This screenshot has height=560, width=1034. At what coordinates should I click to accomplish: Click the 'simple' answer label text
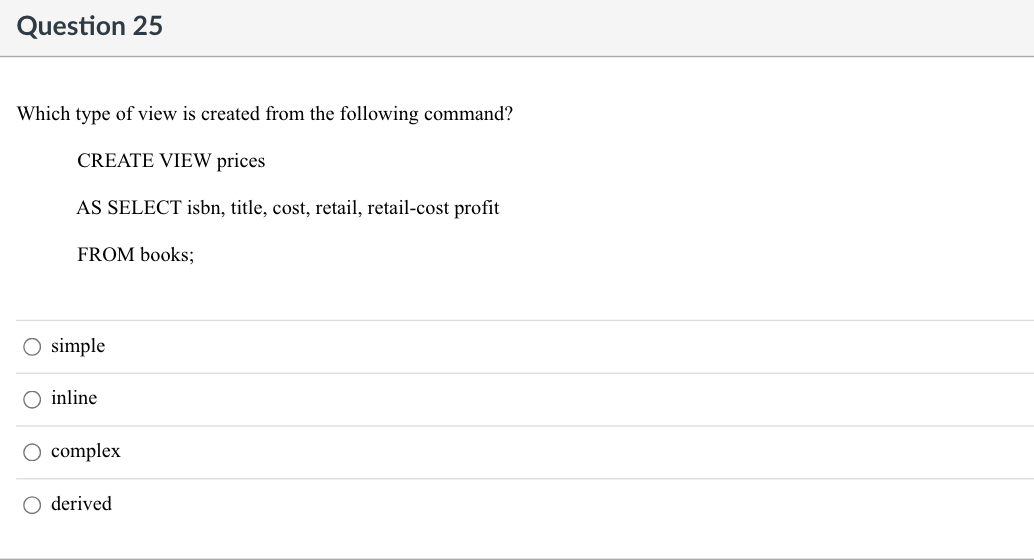[78, 346]
